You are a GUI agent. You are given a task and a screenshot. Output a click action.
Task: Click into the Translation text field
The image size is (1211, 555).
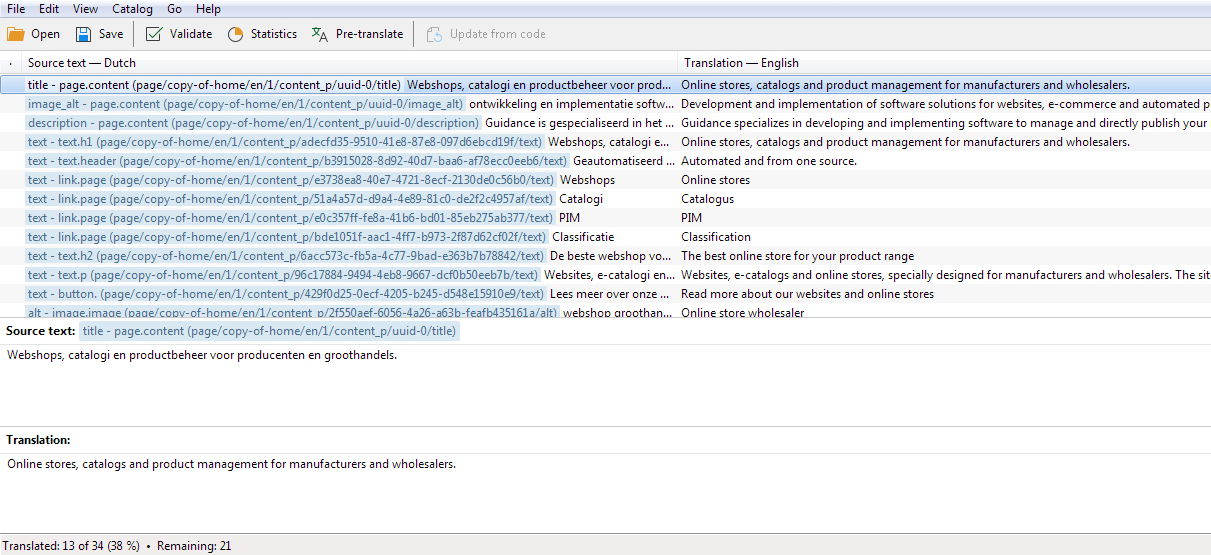click(x=600, y=495)
